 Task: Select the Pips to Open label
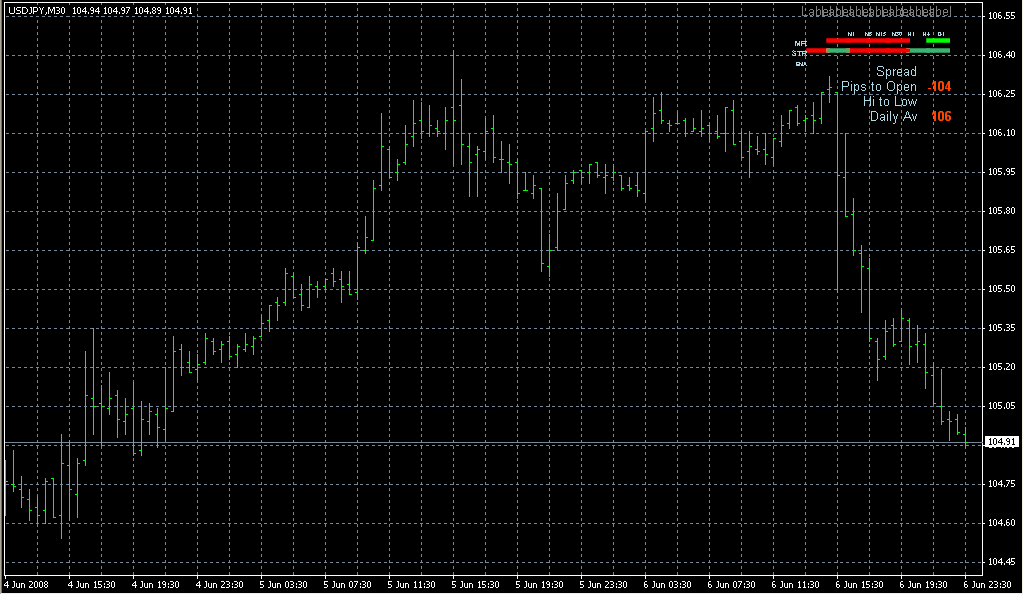(878, 87)
